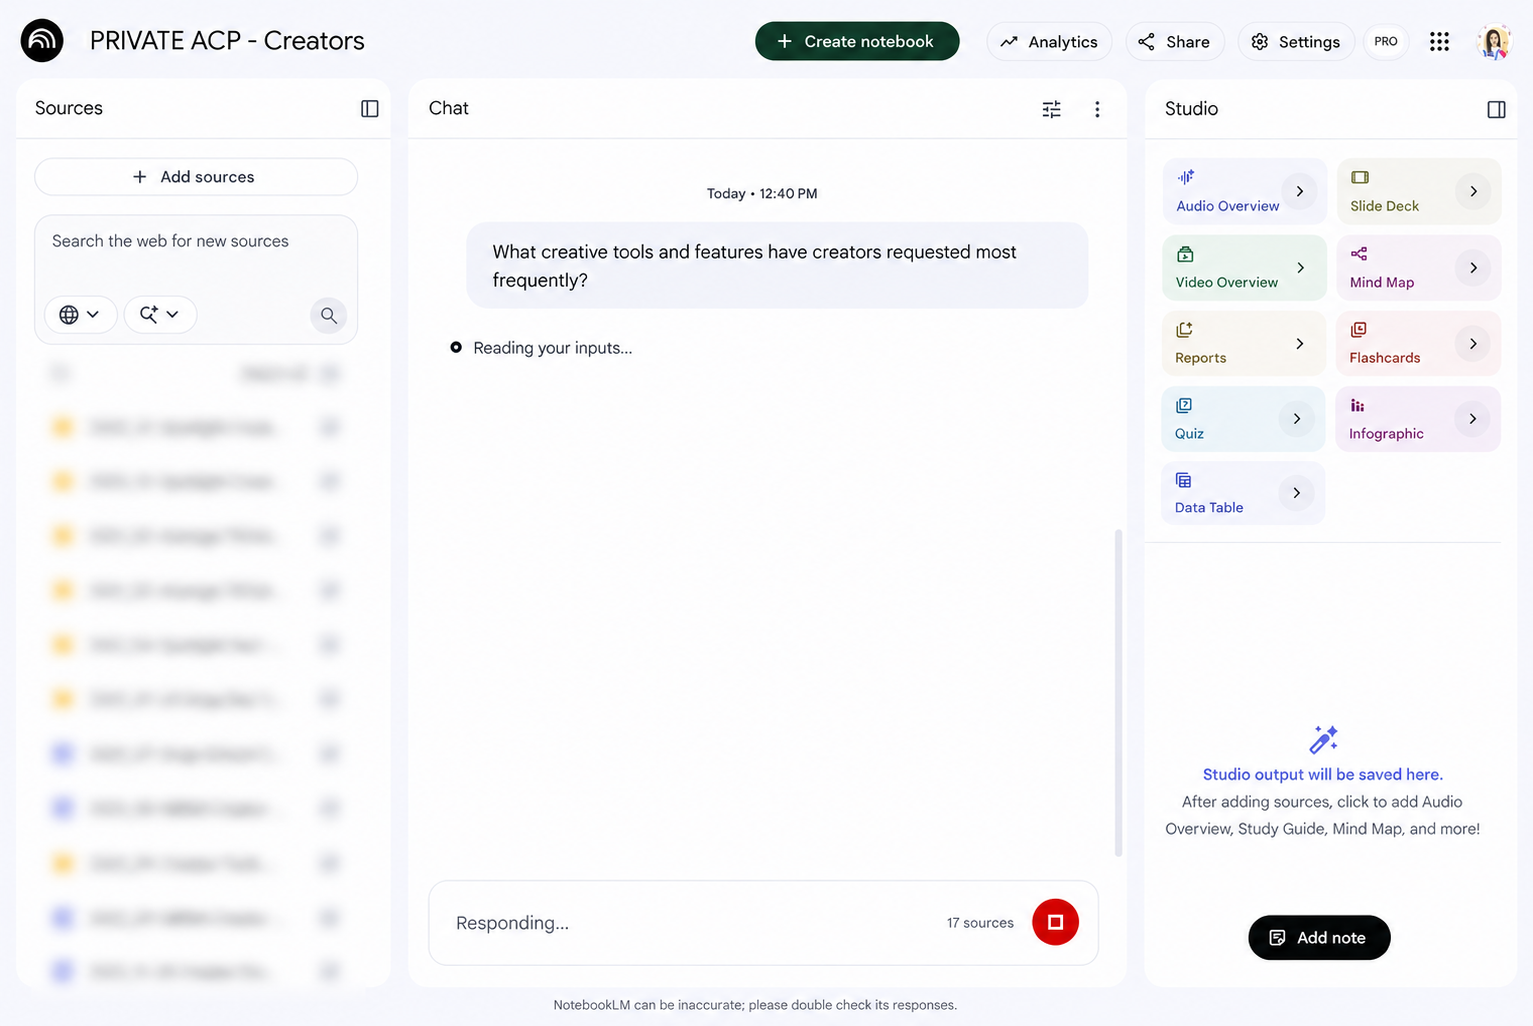The height and width of the screenshot is (1026, 1533).
Task: Click the Data Table icon
Action: (x=1184, y=480)
